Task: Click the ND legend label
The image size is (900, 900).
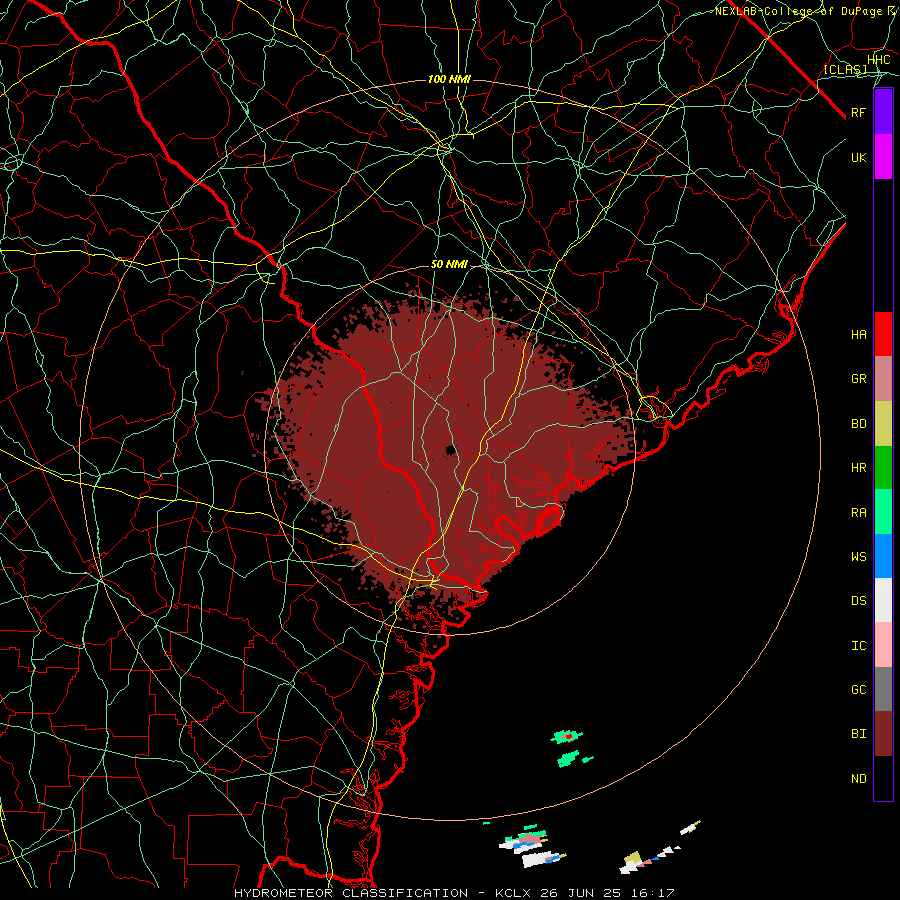Action: pos(858,779)
